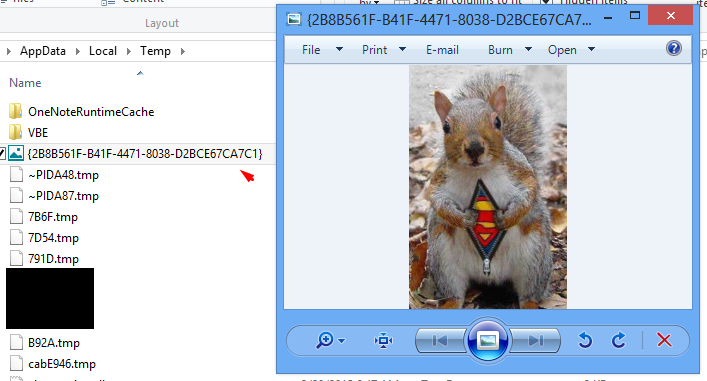
Task: Expand the breadcrumb arrow before AppData
Action: (x=9, y=51)
